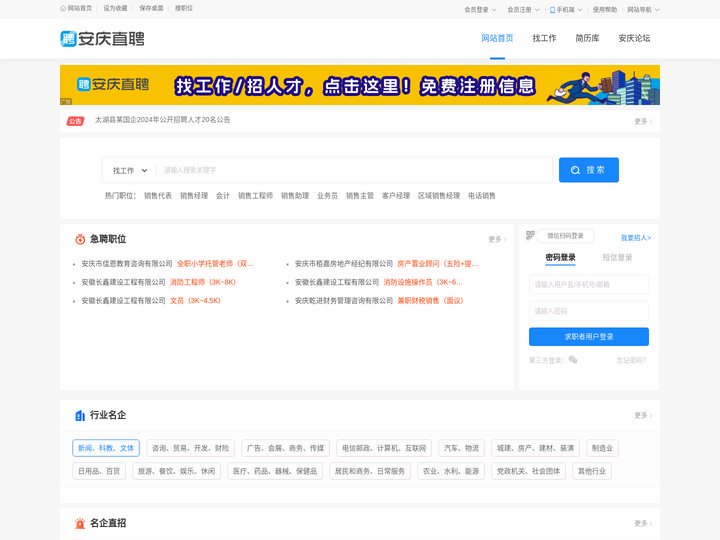
Task: Click company 安庆市佳恩教育咨询有限公司
Action: tap(127, 264)
